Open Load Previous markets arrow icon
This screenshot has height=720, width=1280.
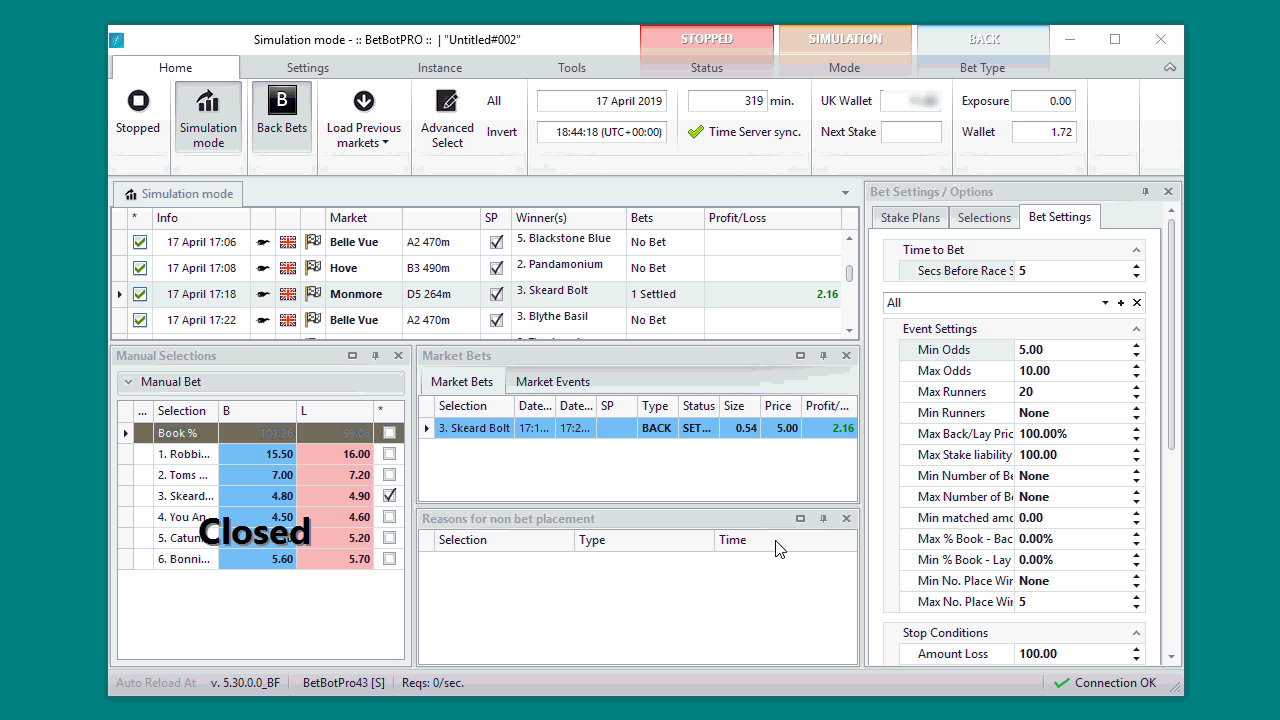(364, 101)
